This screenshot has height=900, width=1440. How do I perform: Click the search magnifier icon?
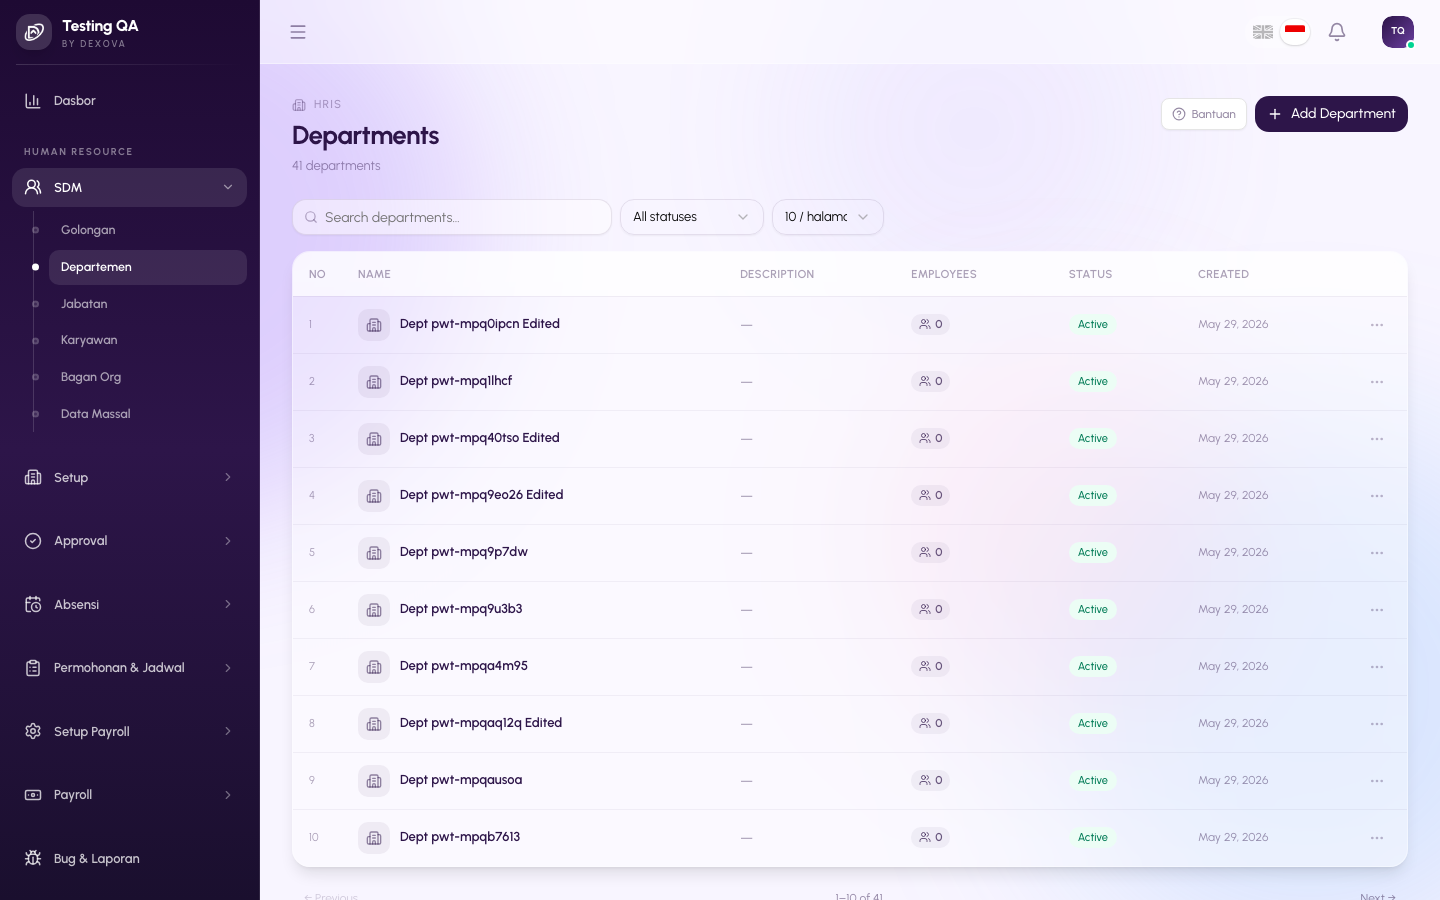(311, 217)
